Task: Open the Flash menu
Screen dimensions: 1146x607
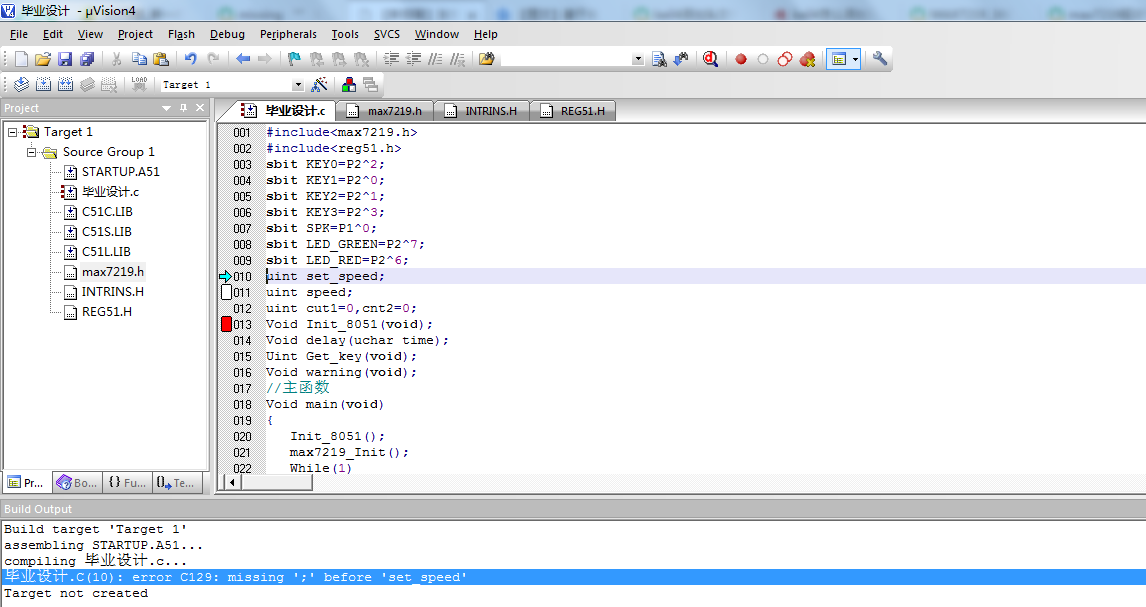Action: point(181,34)
